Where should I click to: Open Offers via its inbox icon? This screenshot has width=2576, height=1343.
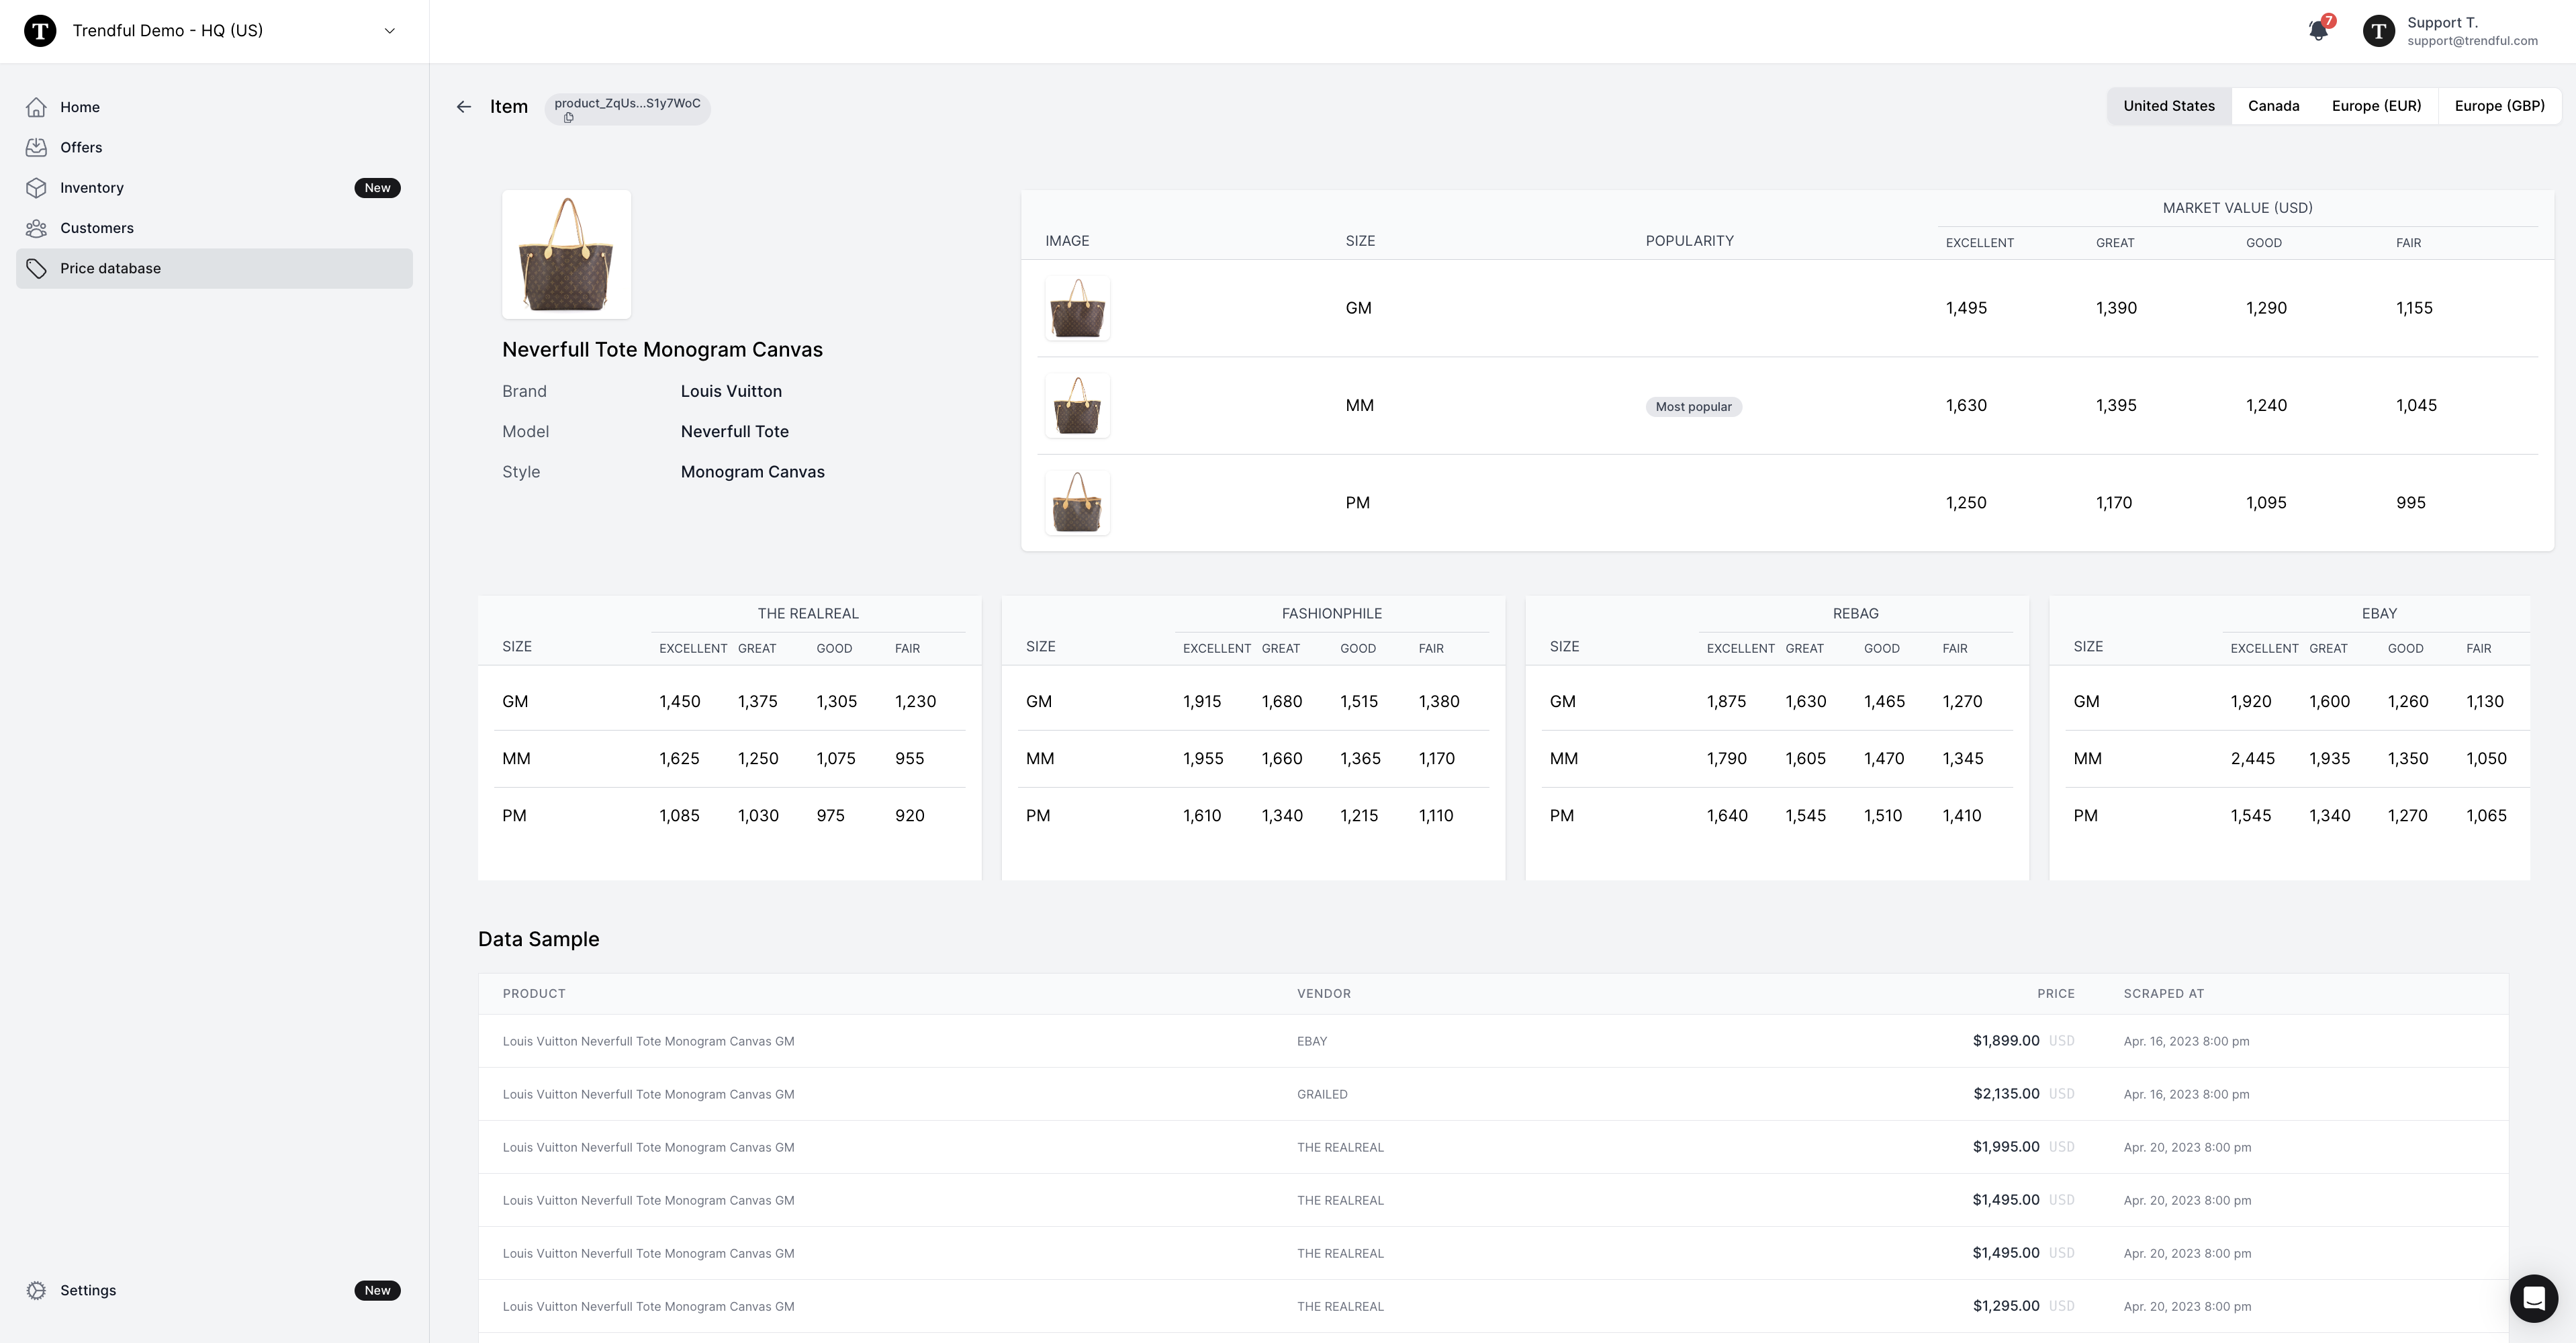click(37, 147)
